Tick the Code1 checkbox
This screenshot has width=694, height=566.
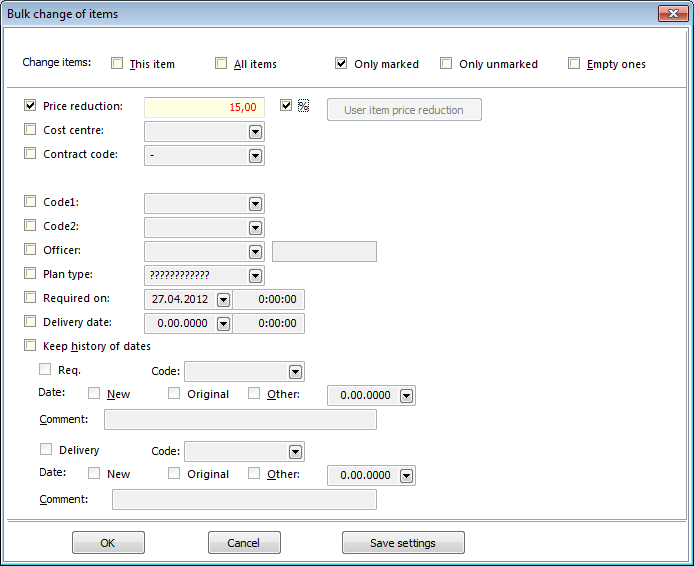pos(30,201)
